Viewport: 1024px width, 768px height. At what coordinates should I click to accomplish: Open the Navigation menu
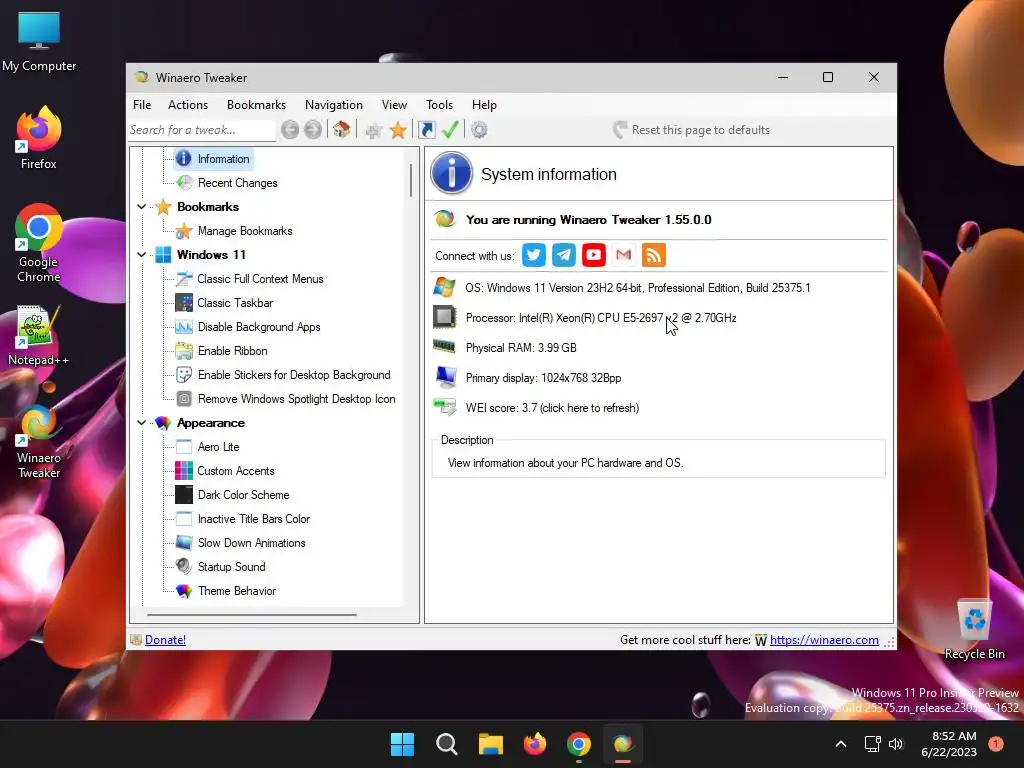(333, 105)
